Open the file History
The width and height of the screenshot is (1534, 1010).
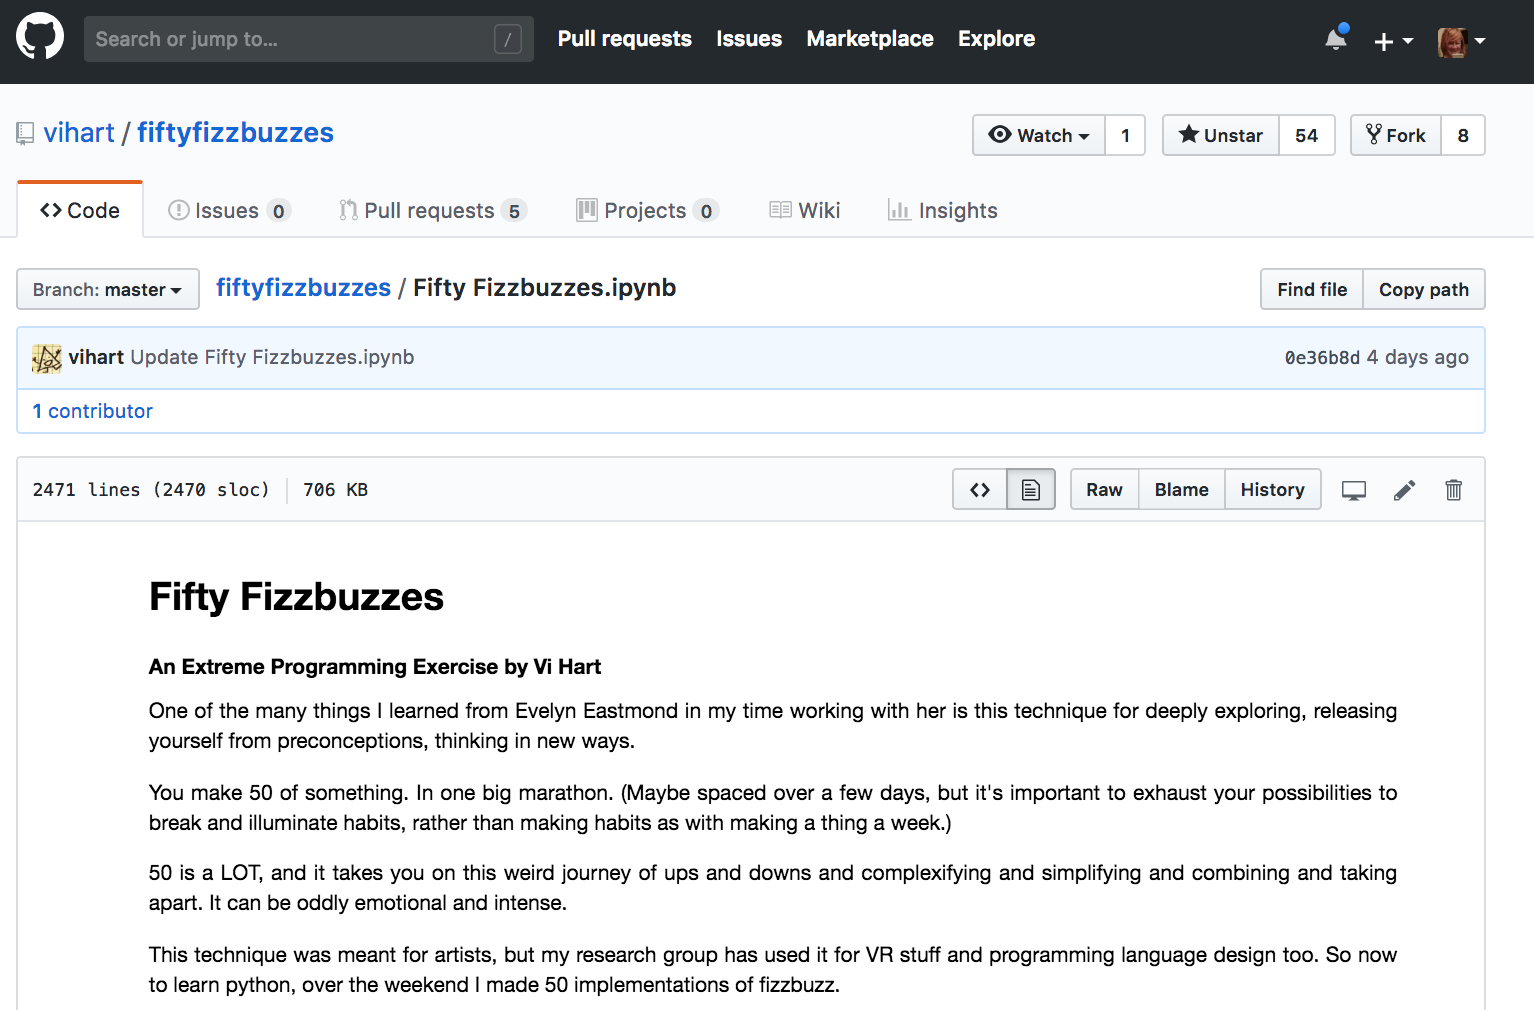[1272, 489]
